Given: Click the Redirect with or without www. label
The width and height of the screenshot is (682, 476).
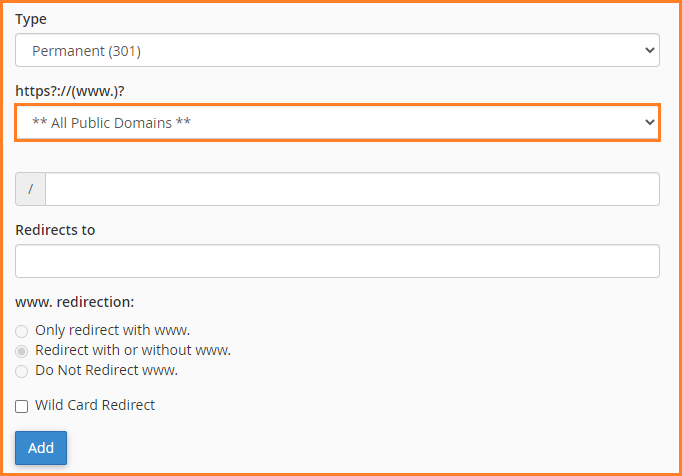Looking at the screenshot, I should coord(133,350).
